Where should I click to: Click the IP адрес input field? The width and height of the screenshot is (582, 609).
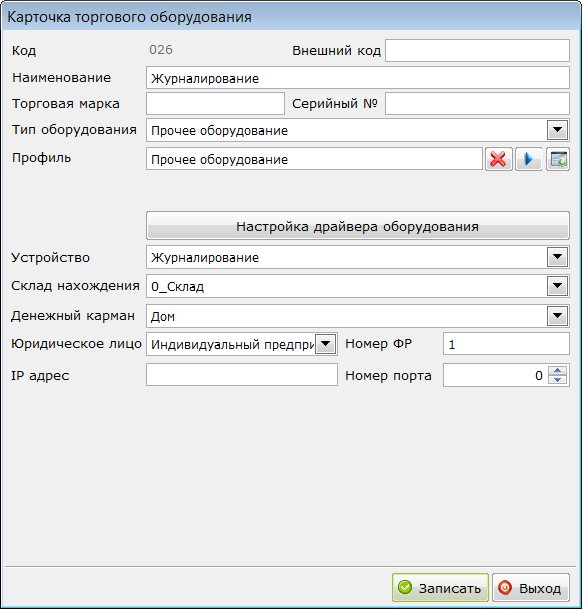click(x=242, y=375)
